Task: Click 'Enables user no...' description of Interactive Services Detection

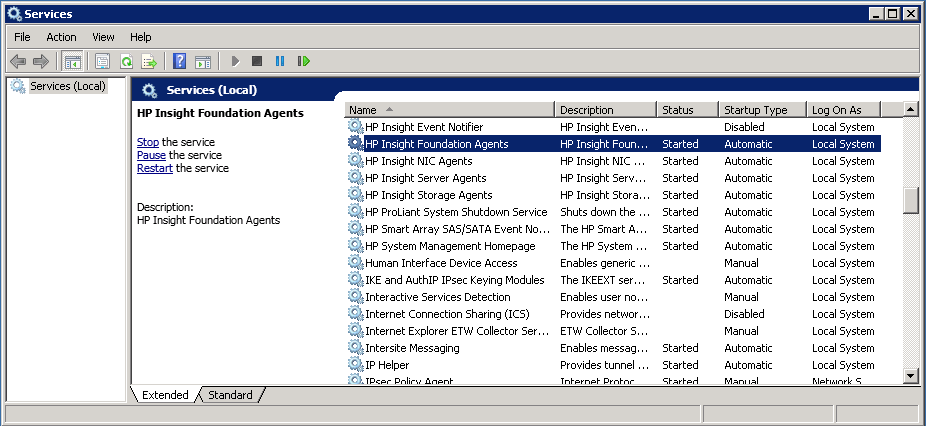Action: [x=605, y=297]
